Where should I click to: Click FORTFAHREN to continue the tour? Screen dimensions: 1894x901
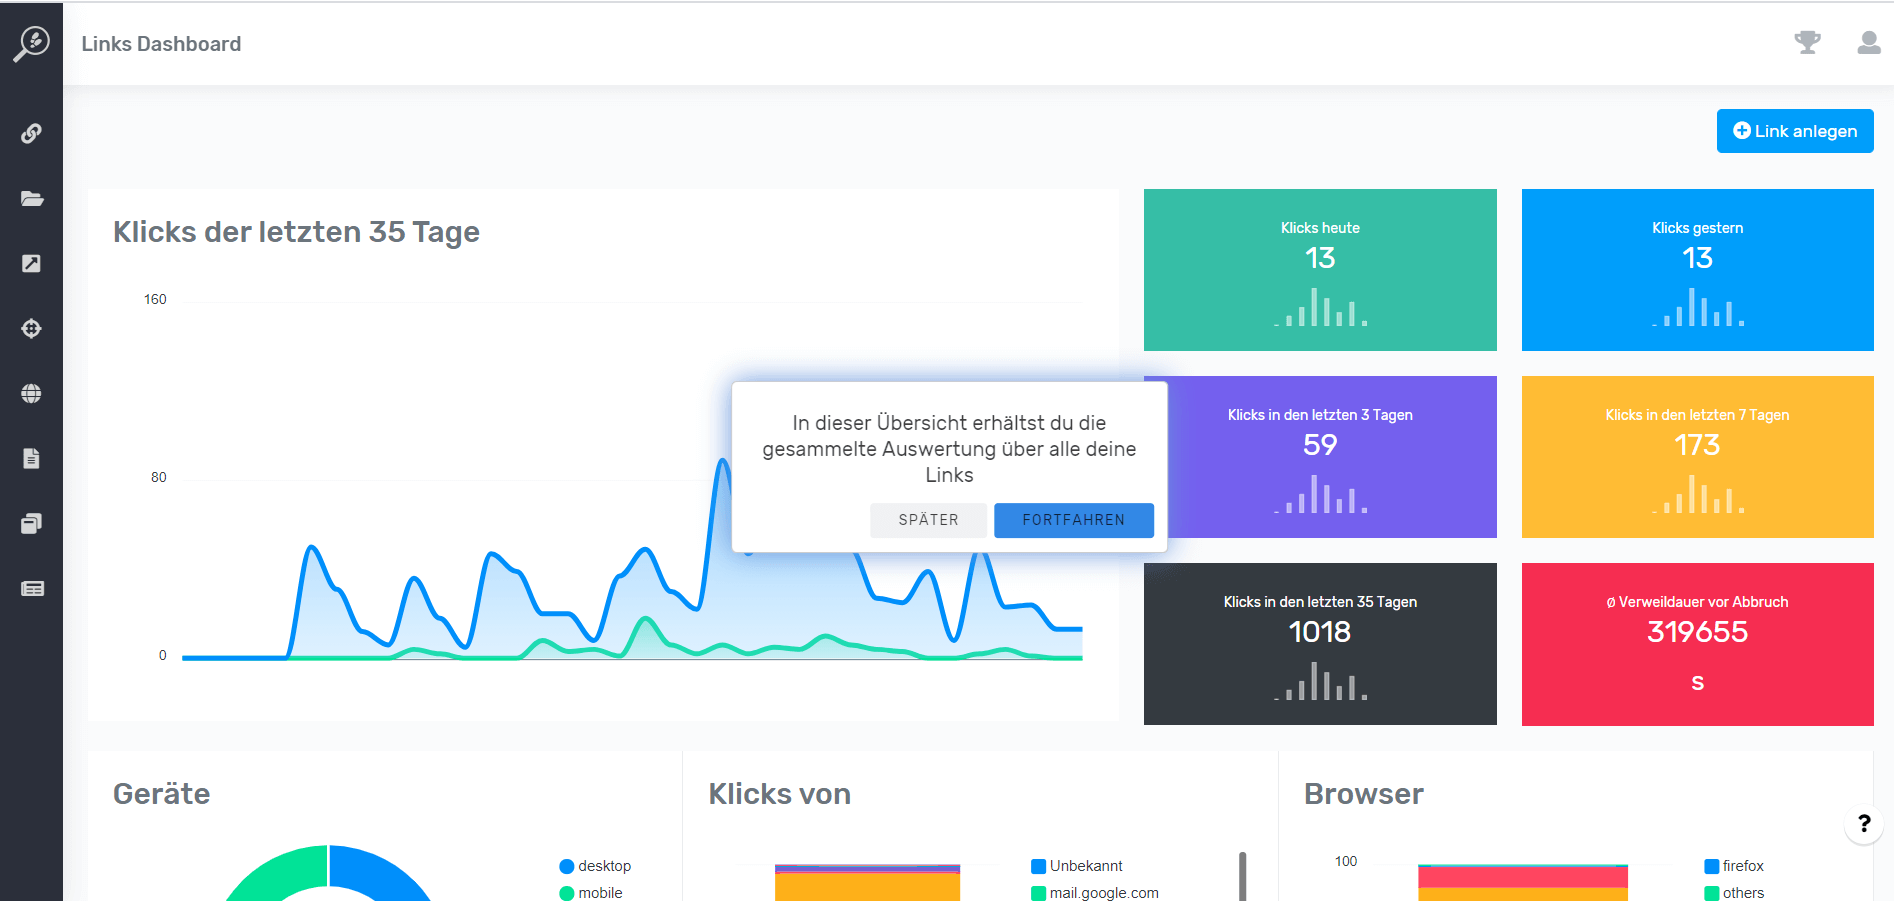click(1074, 520)
